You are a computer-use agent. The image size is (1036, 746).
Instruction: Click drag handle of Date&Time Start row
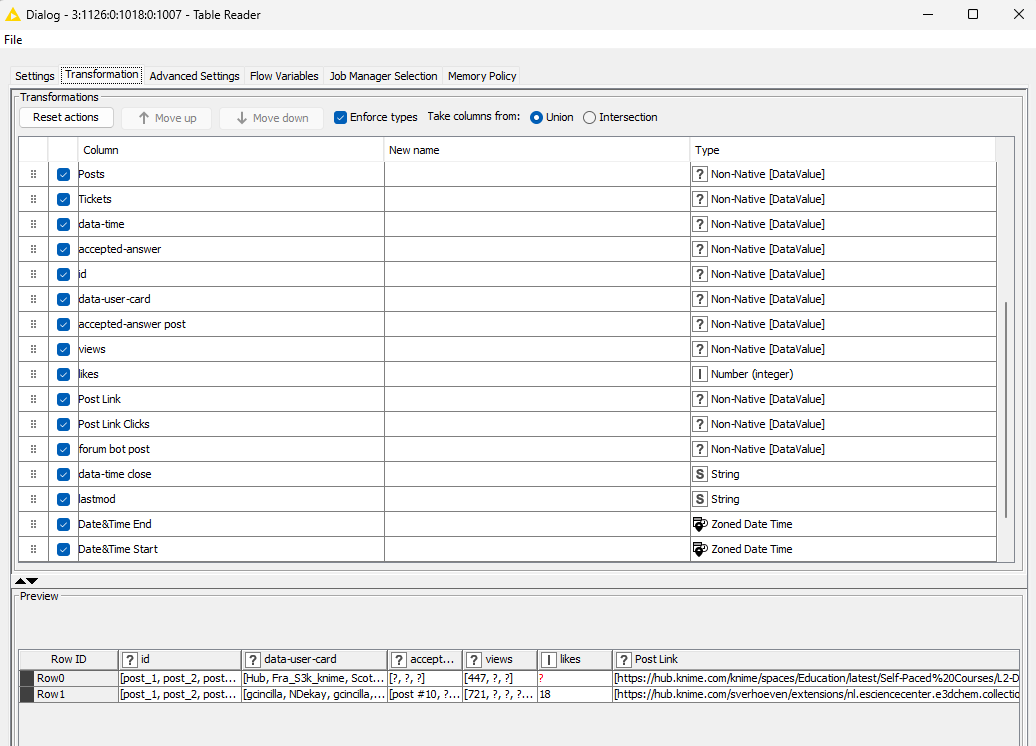(33, 549)
